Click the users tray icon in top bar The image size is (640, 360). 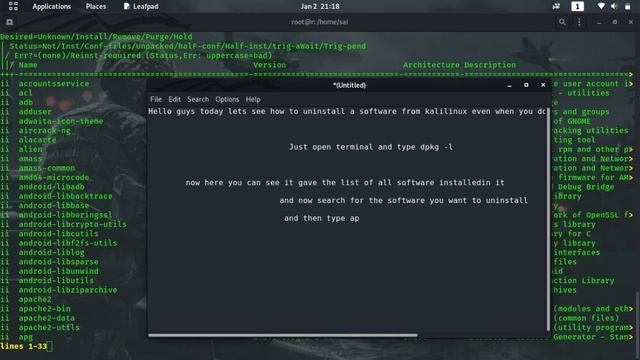point(556,7)
